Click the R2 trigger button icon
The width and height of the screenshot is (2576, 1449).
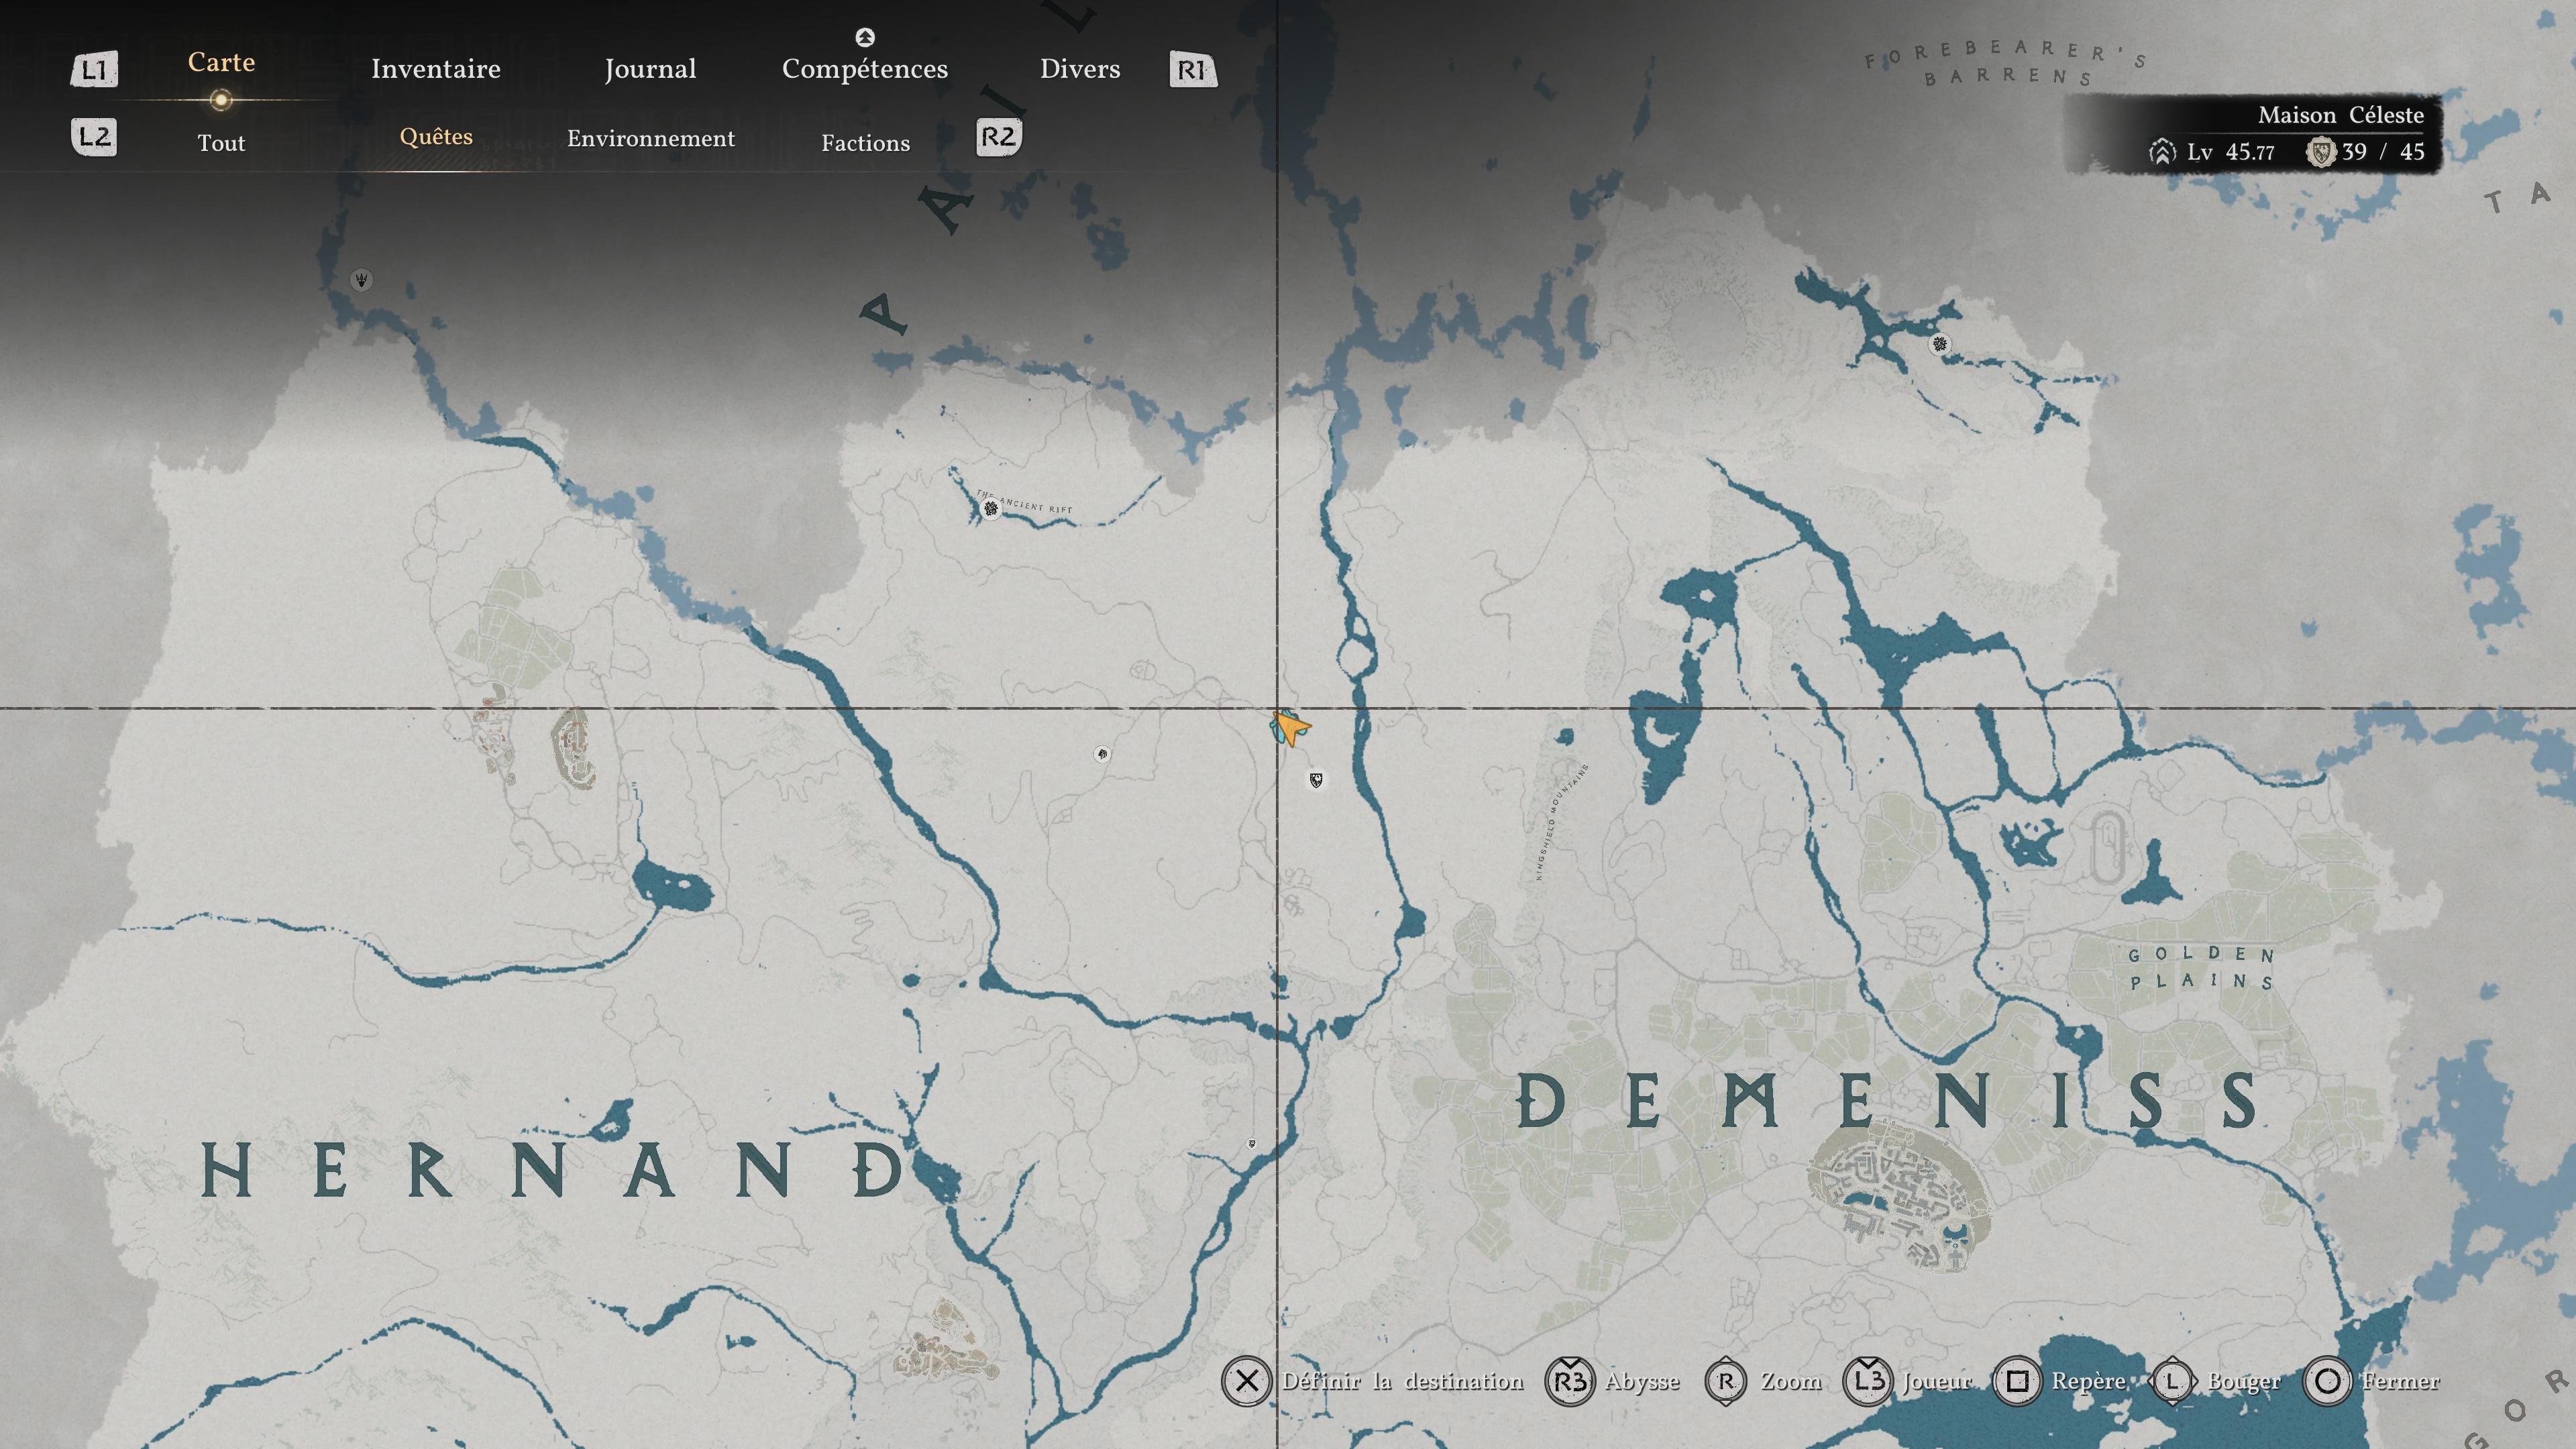998,137
